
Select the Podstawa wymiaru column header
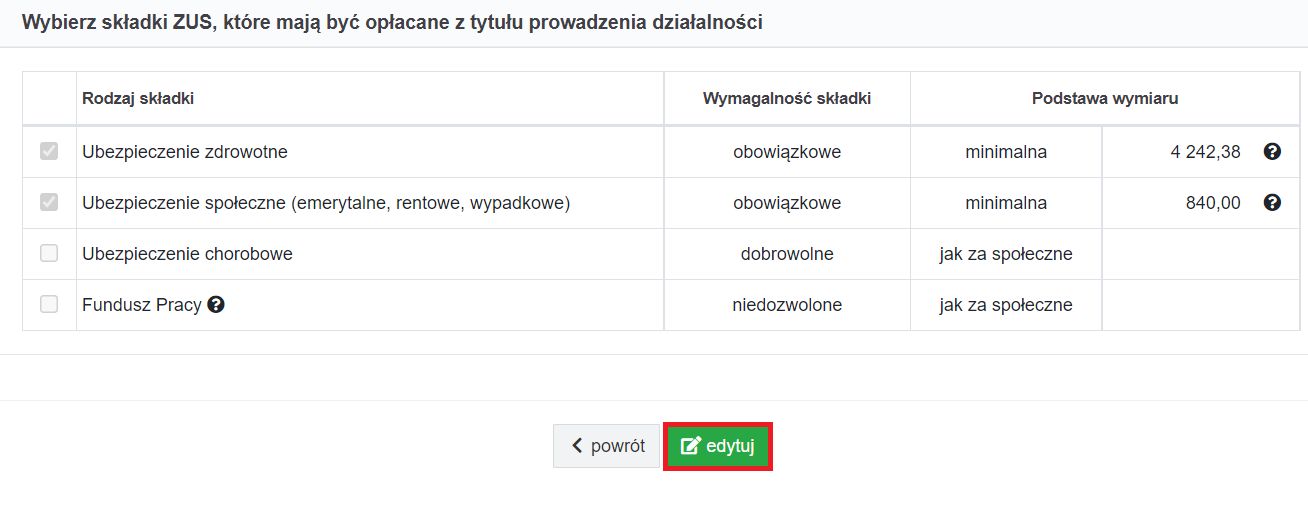[1105, 98]
